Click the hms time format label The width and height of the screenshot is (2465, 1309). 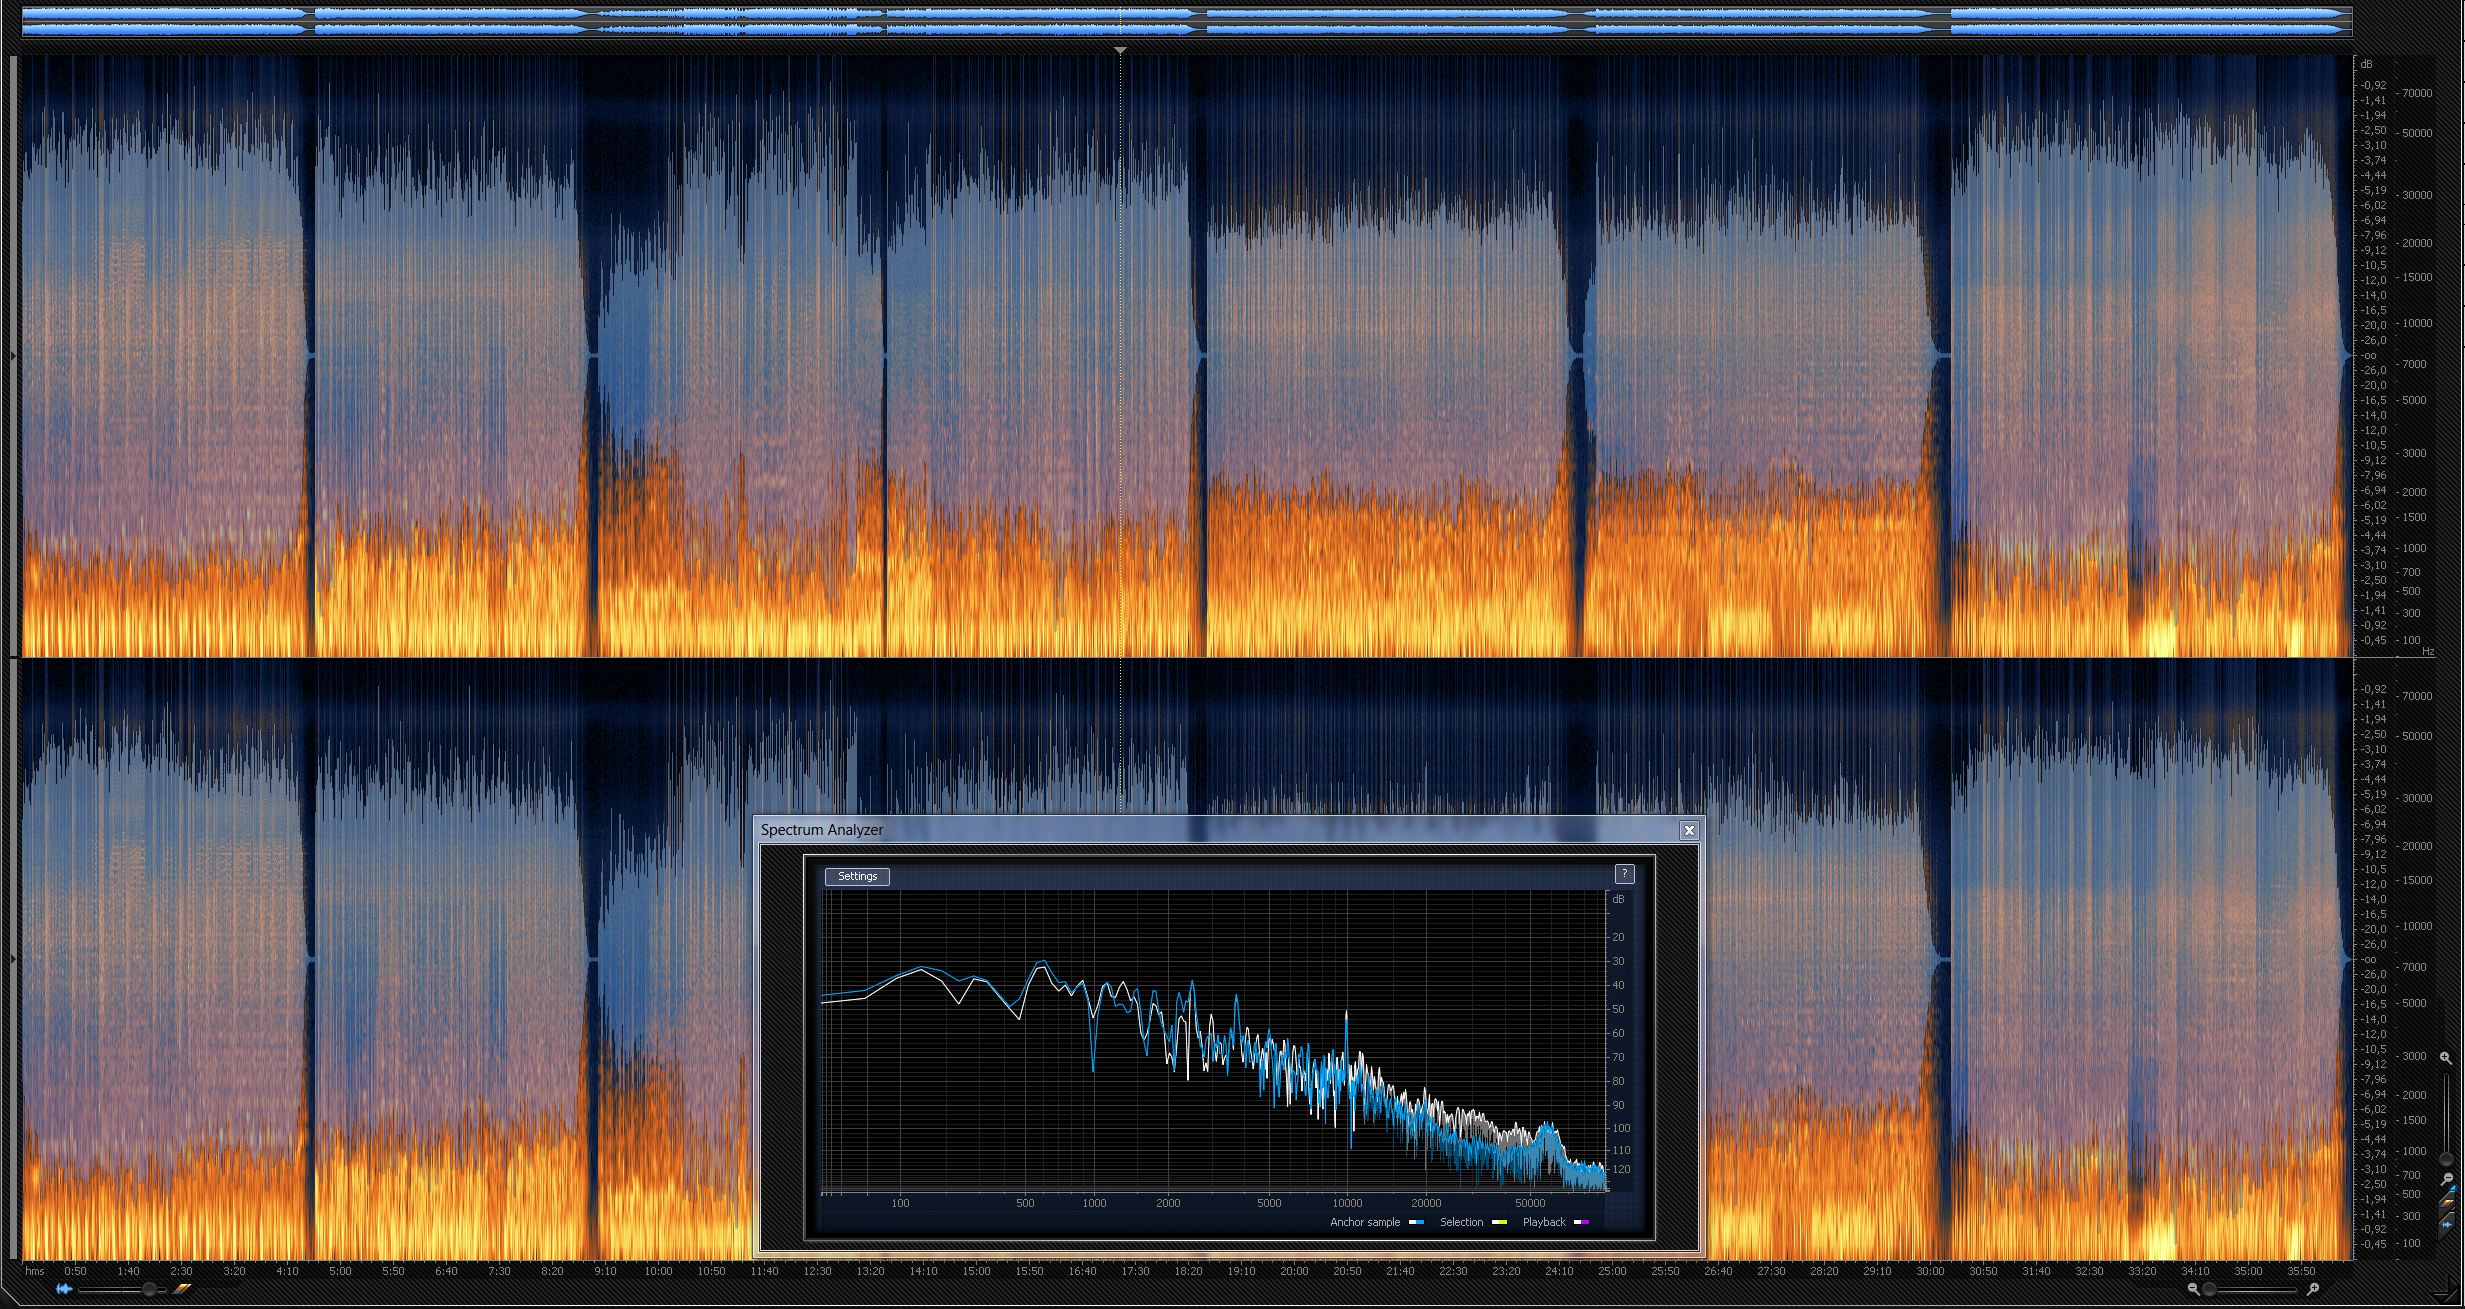(35, 1271)
